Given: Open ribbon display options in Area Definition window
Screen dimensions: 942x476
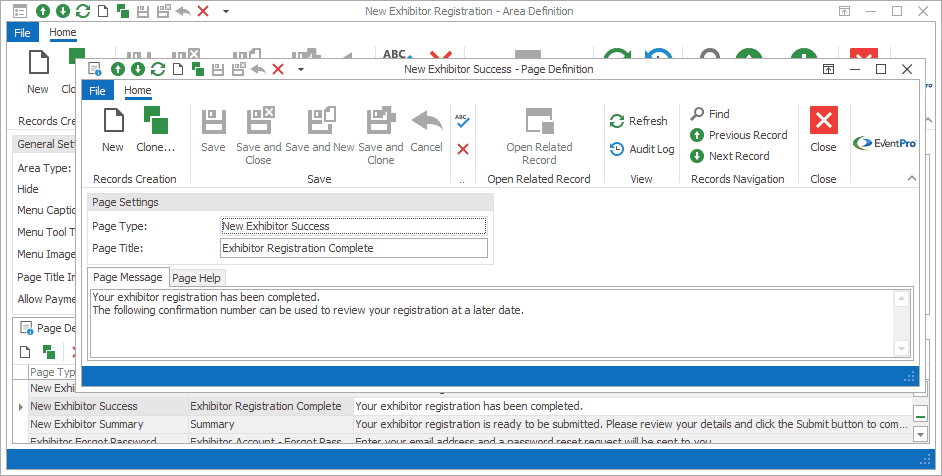Looking at the screenshot, I should 845,11.
